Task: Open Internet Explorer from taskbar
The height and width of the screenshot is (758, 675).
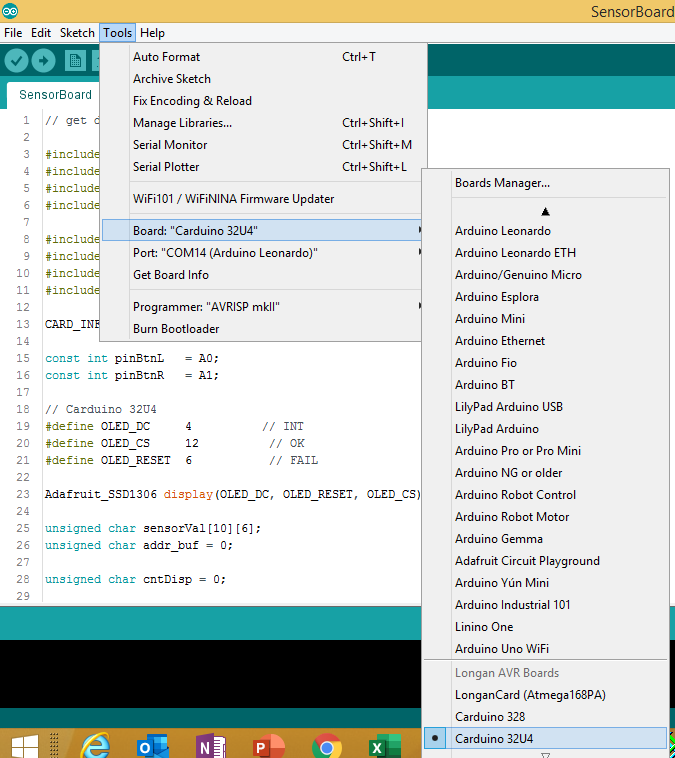Action: pyautogui.click(x=95, y=745)
